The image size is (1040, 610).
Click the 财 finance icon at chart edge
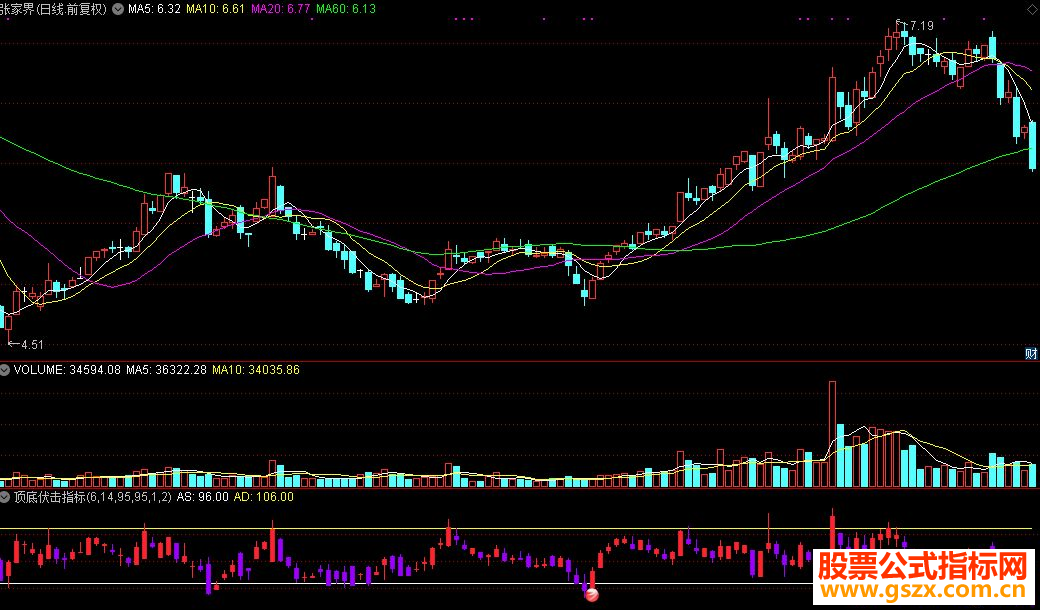point(1031,353)
